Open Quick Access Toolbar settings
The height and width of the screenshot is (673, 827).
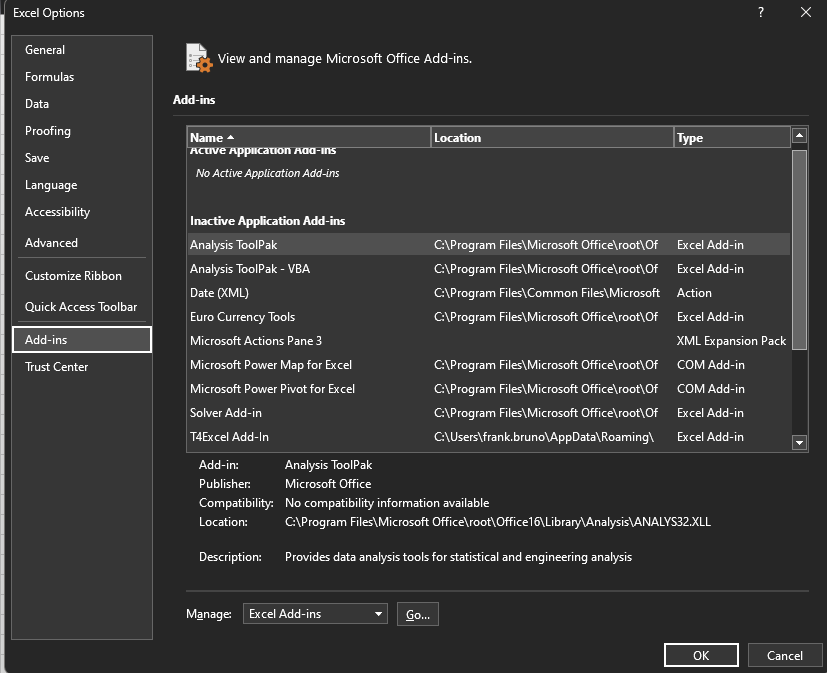81,307
